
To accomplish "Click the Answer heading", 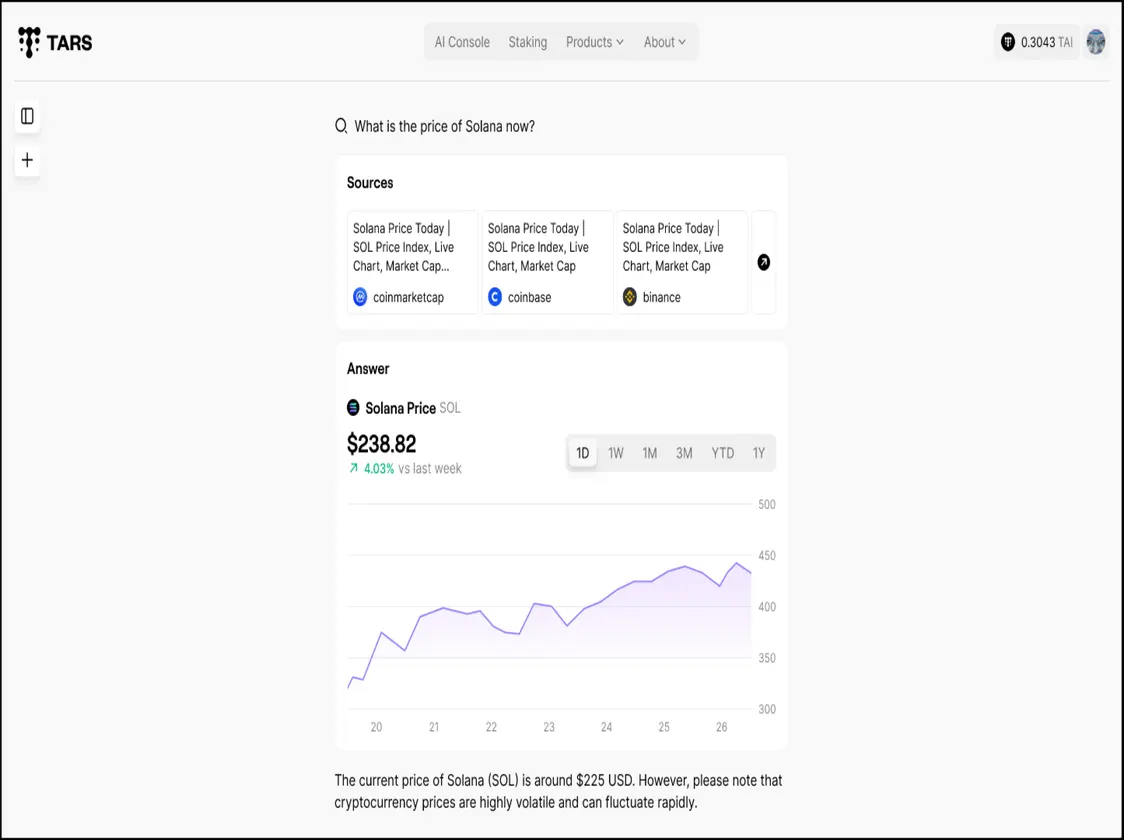I will (x=368, y=369).
